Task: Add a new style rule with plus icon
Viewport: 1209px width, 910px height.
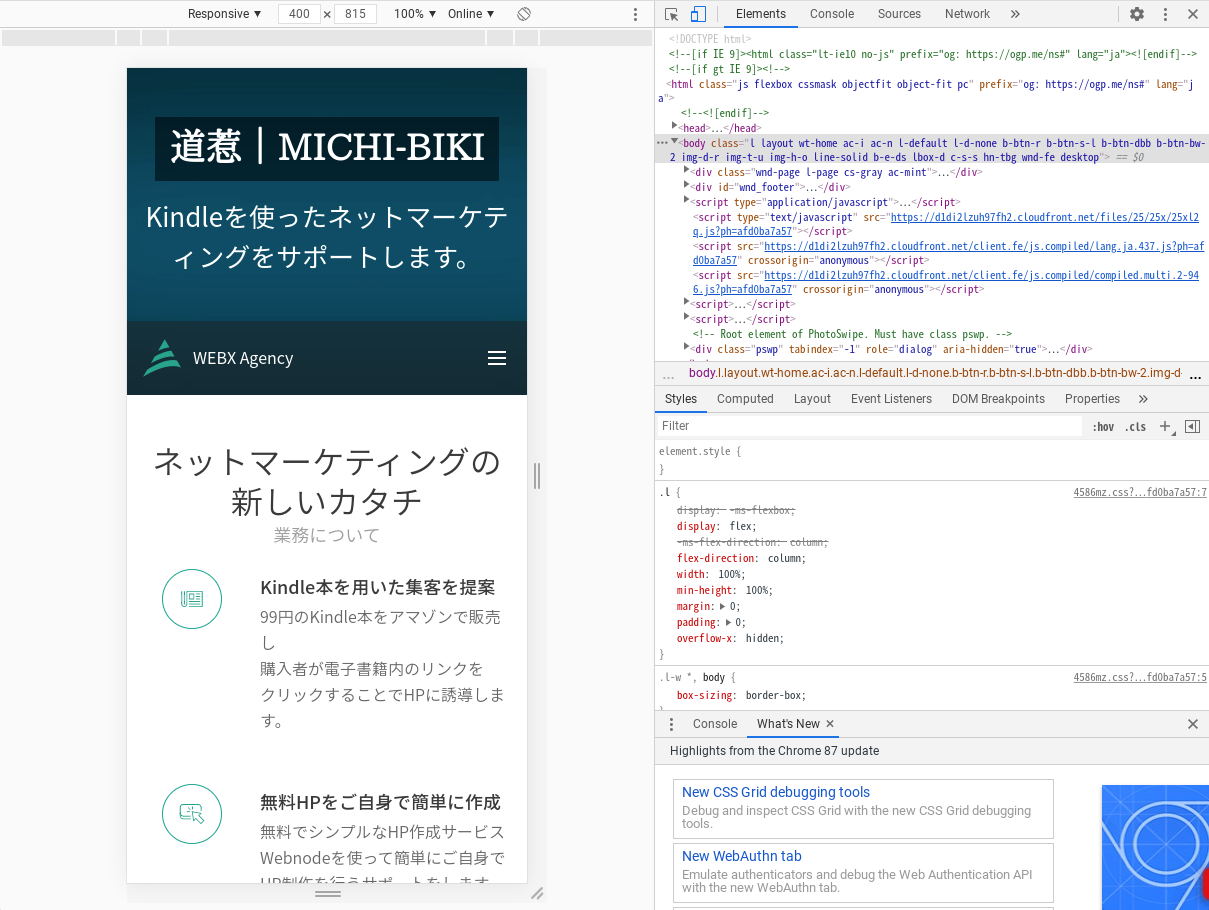Action: (1165, 427)
